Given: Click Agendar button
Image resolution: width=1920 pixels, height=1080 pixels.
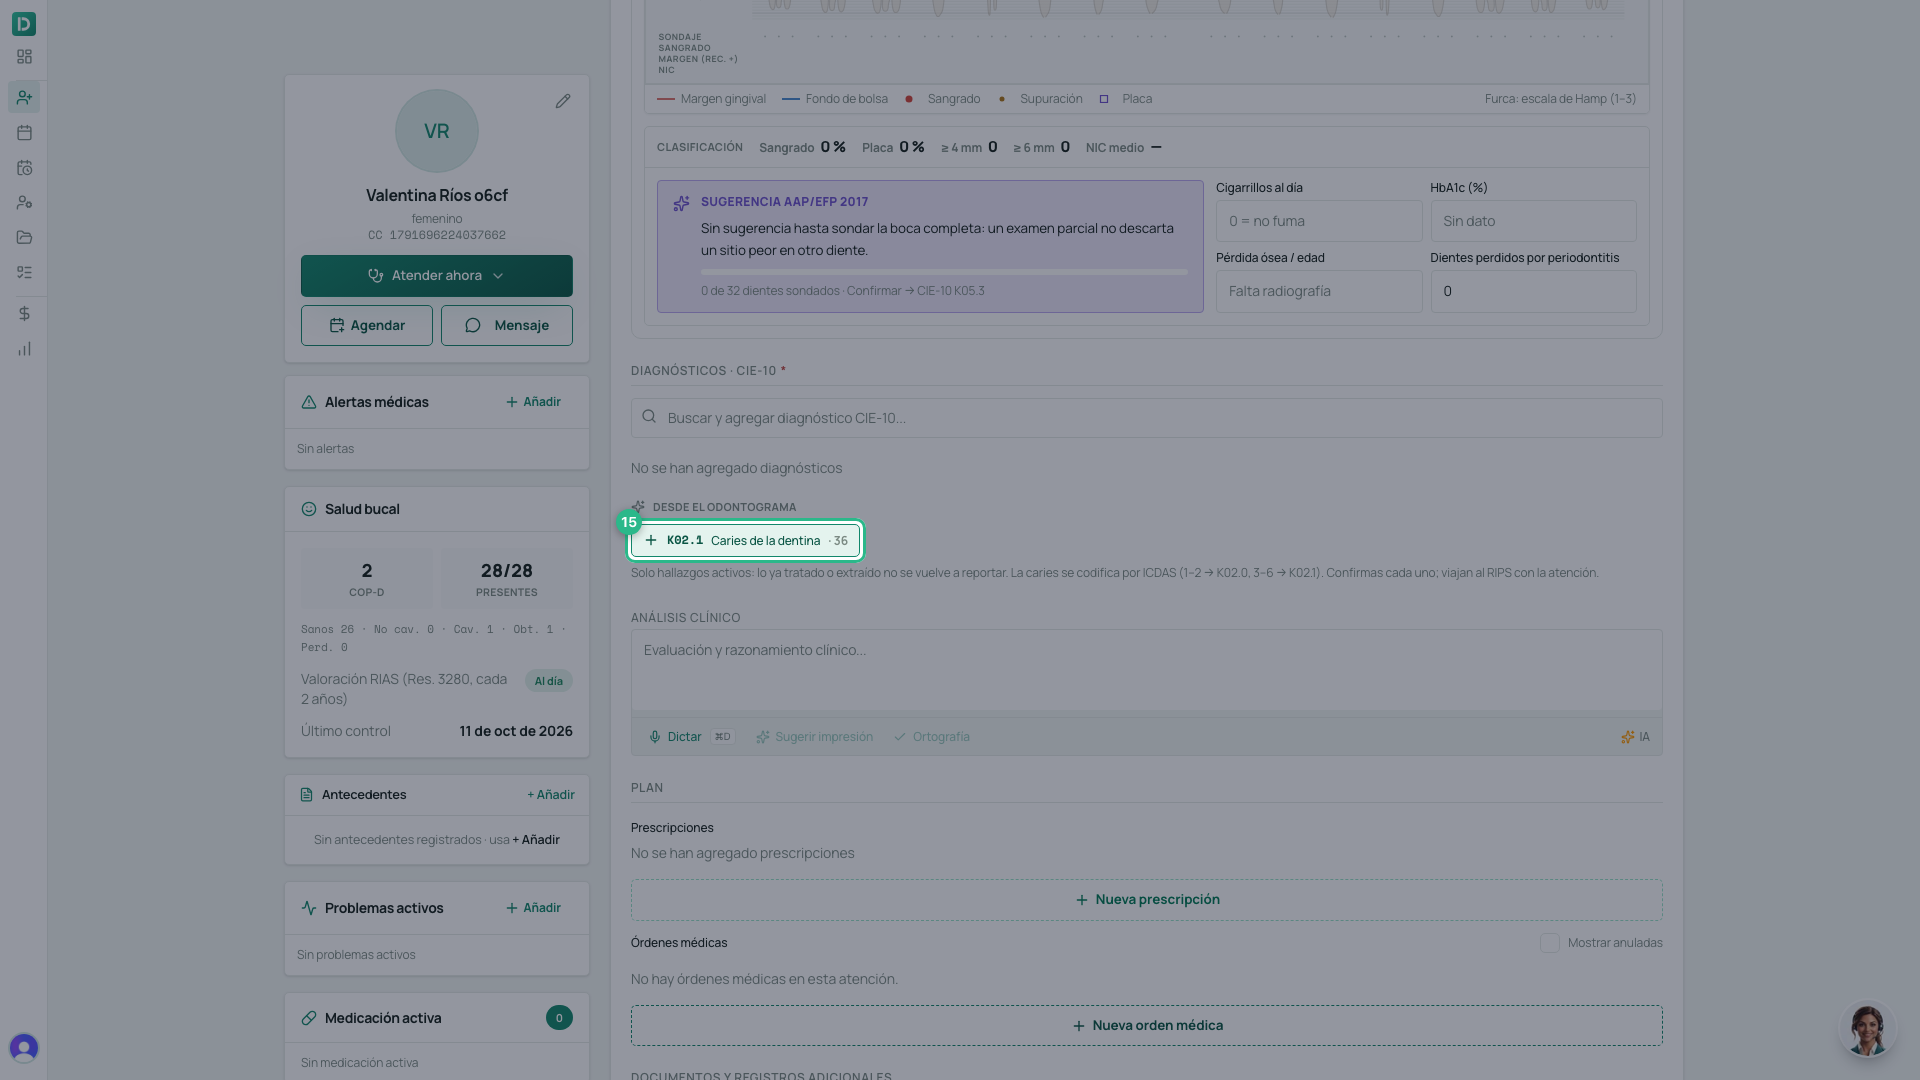Looking at the screenshot, I should click(x=367, y=326).
